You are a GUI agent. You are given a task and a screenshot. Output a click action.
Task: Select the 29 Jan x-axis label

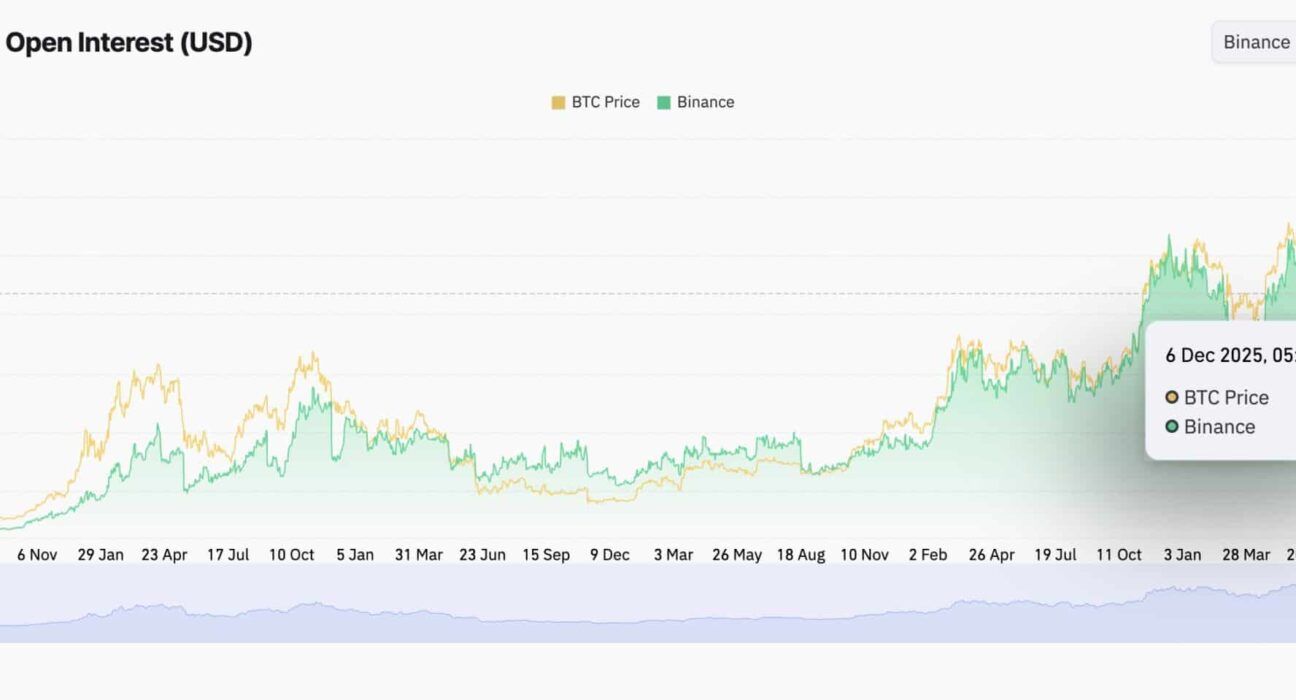coord(100,555)
